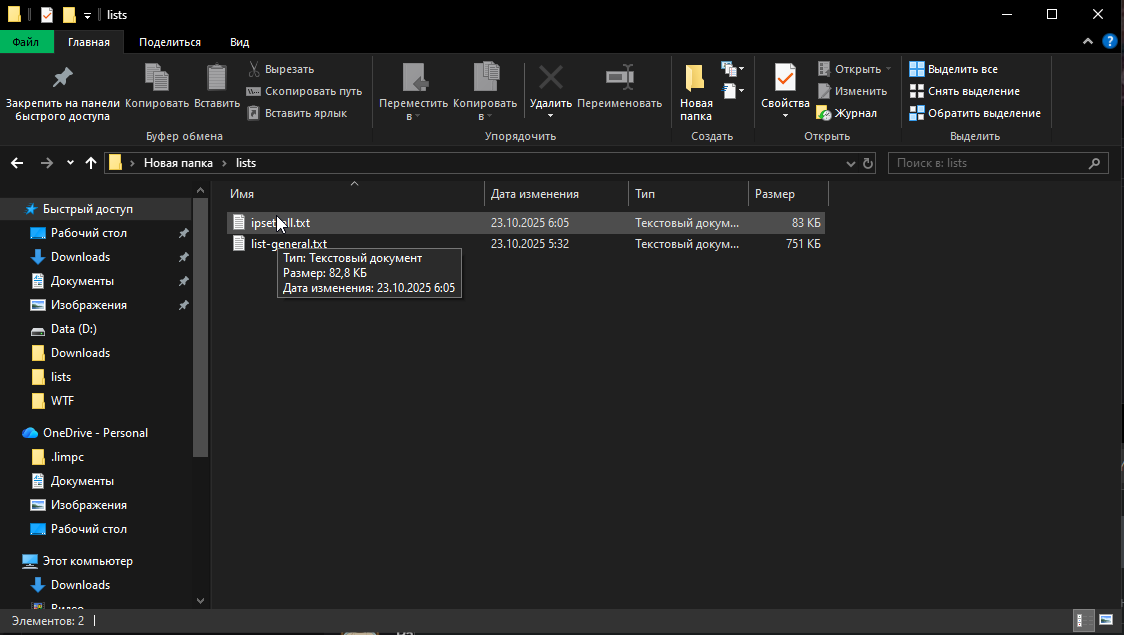The height and width of the screenshot is (635, 1124).
Task: Pin folder to Quick access panel
Action: pos(62,93)
